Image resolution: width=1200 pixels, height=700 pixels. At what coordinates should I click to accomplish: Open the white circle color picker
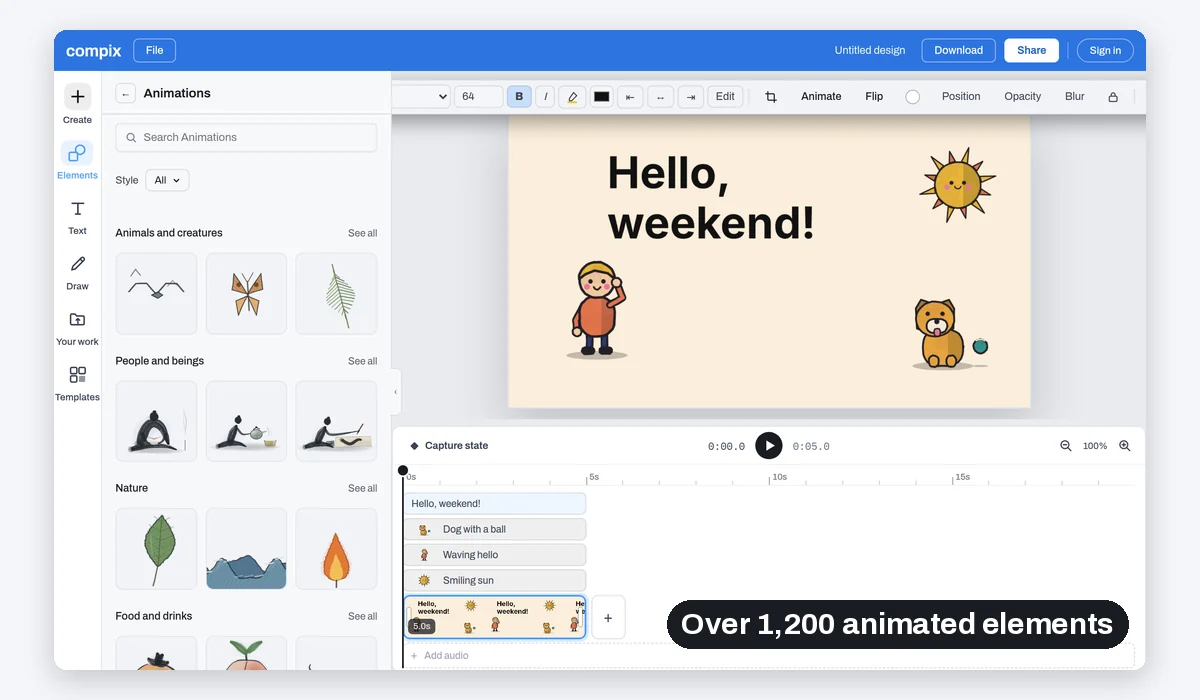[913, 97]
